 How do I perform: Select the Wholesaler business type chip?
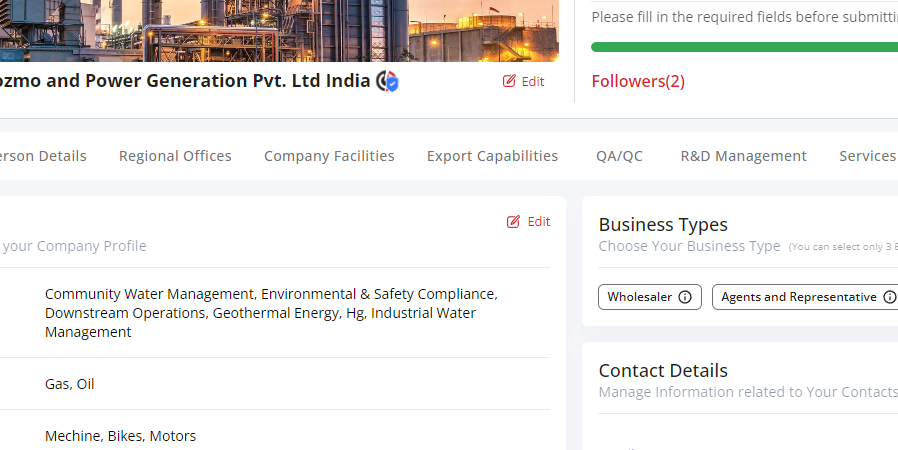click(x=640, y=297)
